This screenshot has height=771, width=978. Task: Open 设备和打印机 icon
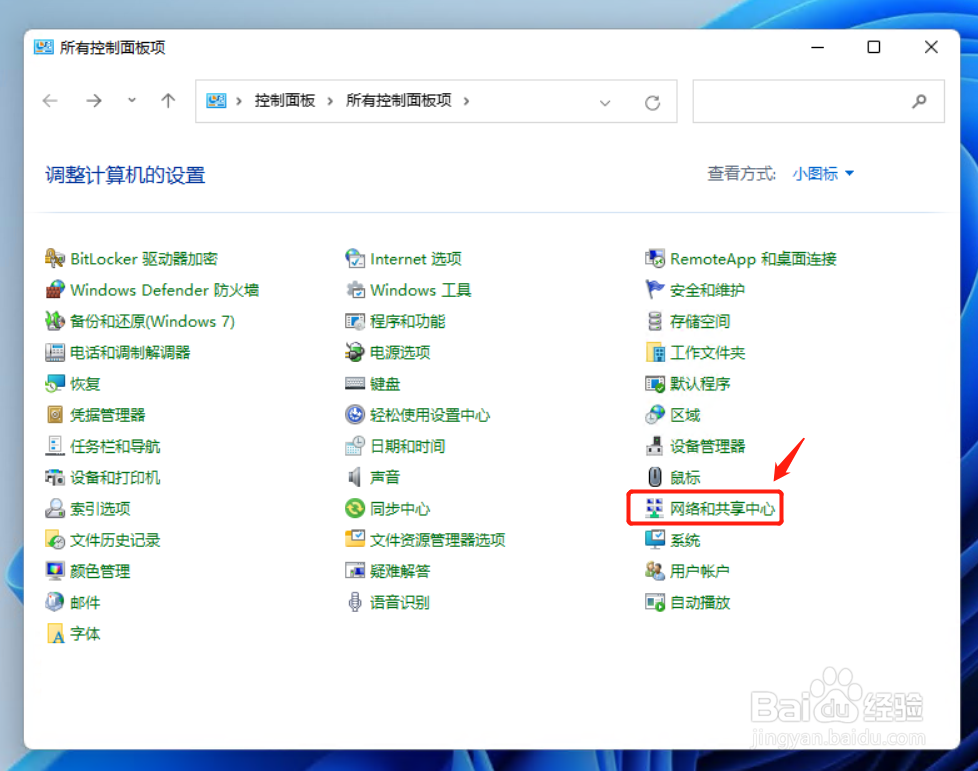[55, 477]
